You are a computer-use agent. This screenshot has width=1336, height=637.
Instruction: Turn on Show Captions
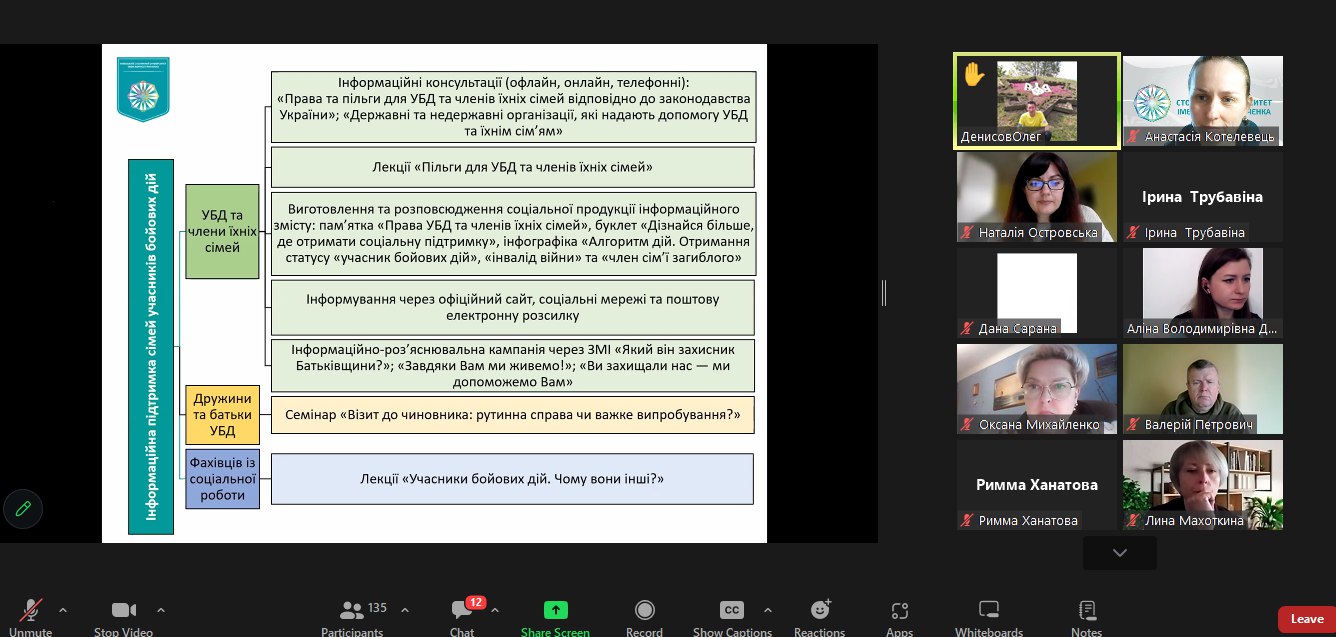coord(732,611)
